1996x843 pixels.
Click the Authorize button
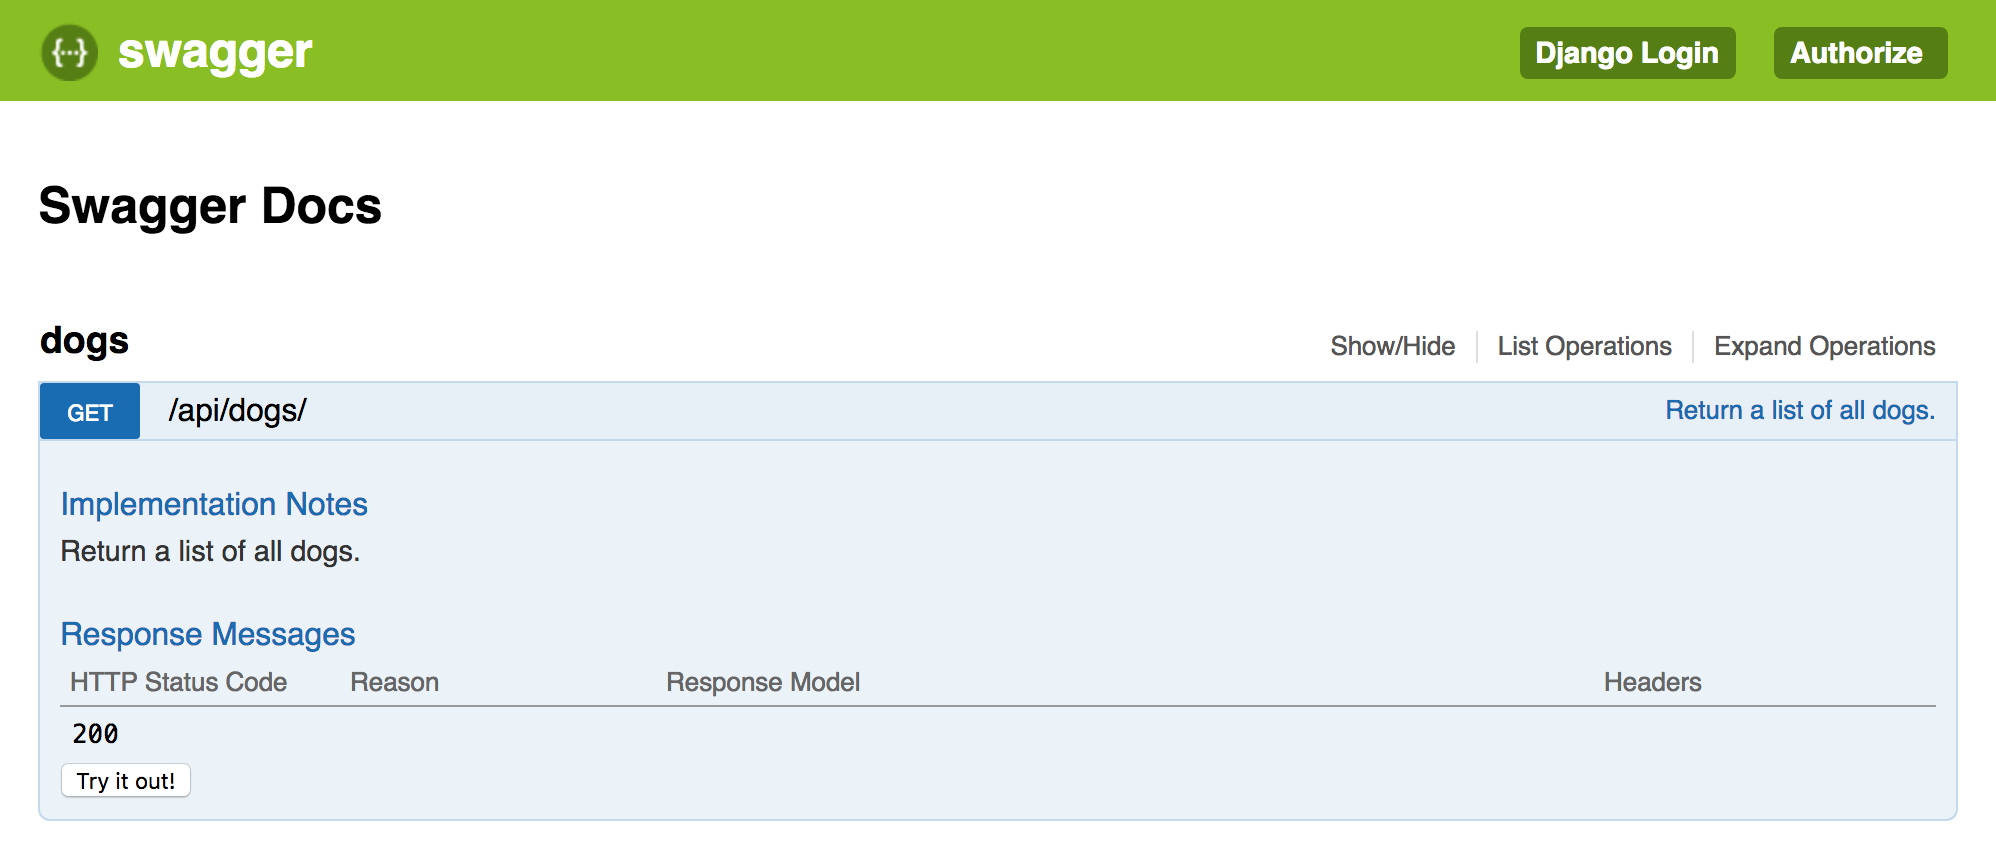coord(1860,53)
